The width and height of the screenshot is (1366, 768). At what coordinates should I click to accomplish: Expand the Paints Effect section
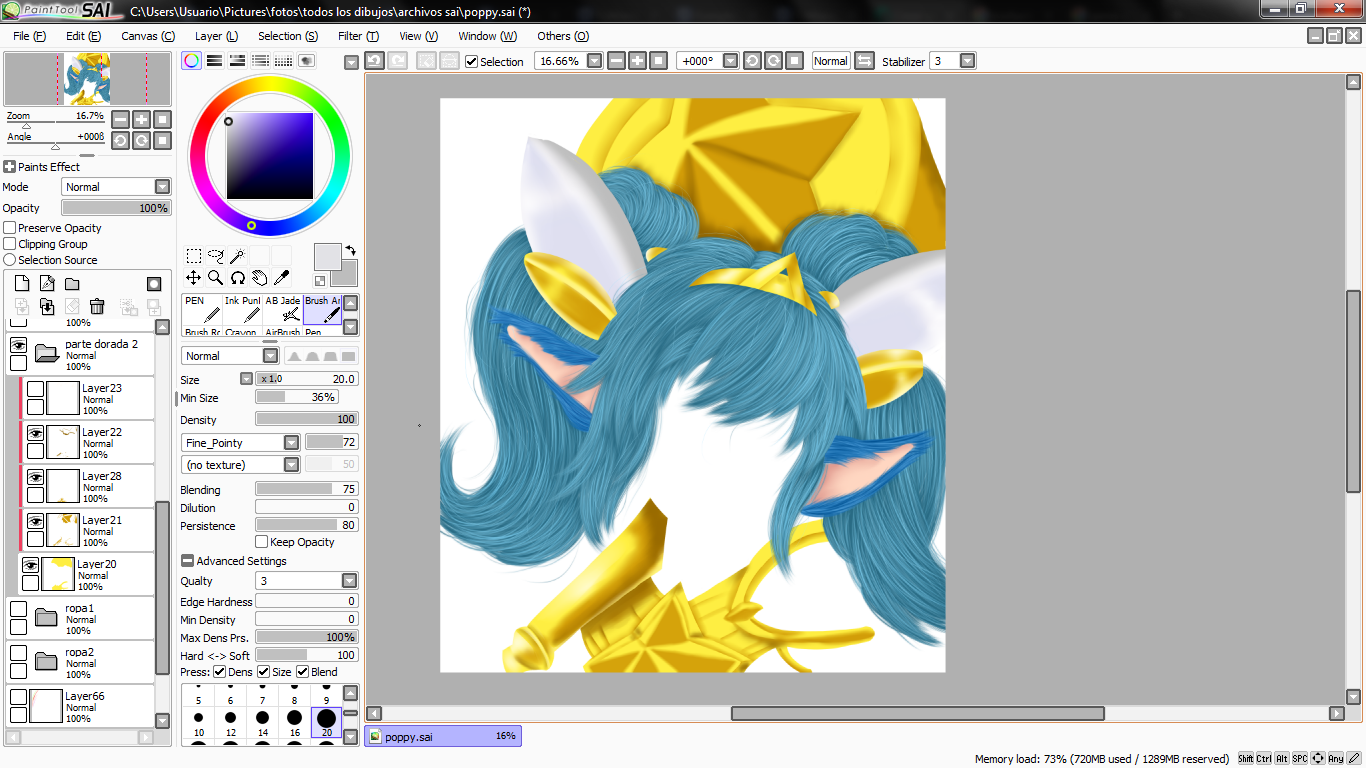click(10, 167)
